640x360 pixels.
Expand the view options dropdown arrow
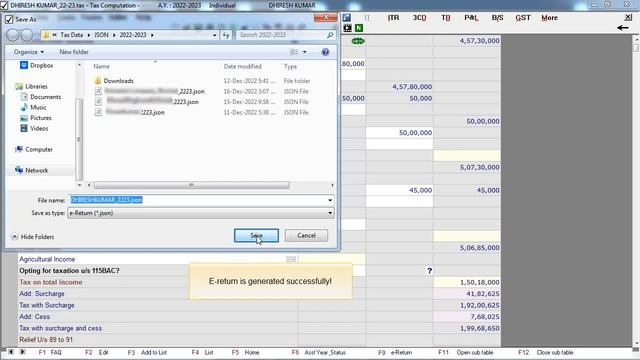click(x=304, y=52)
